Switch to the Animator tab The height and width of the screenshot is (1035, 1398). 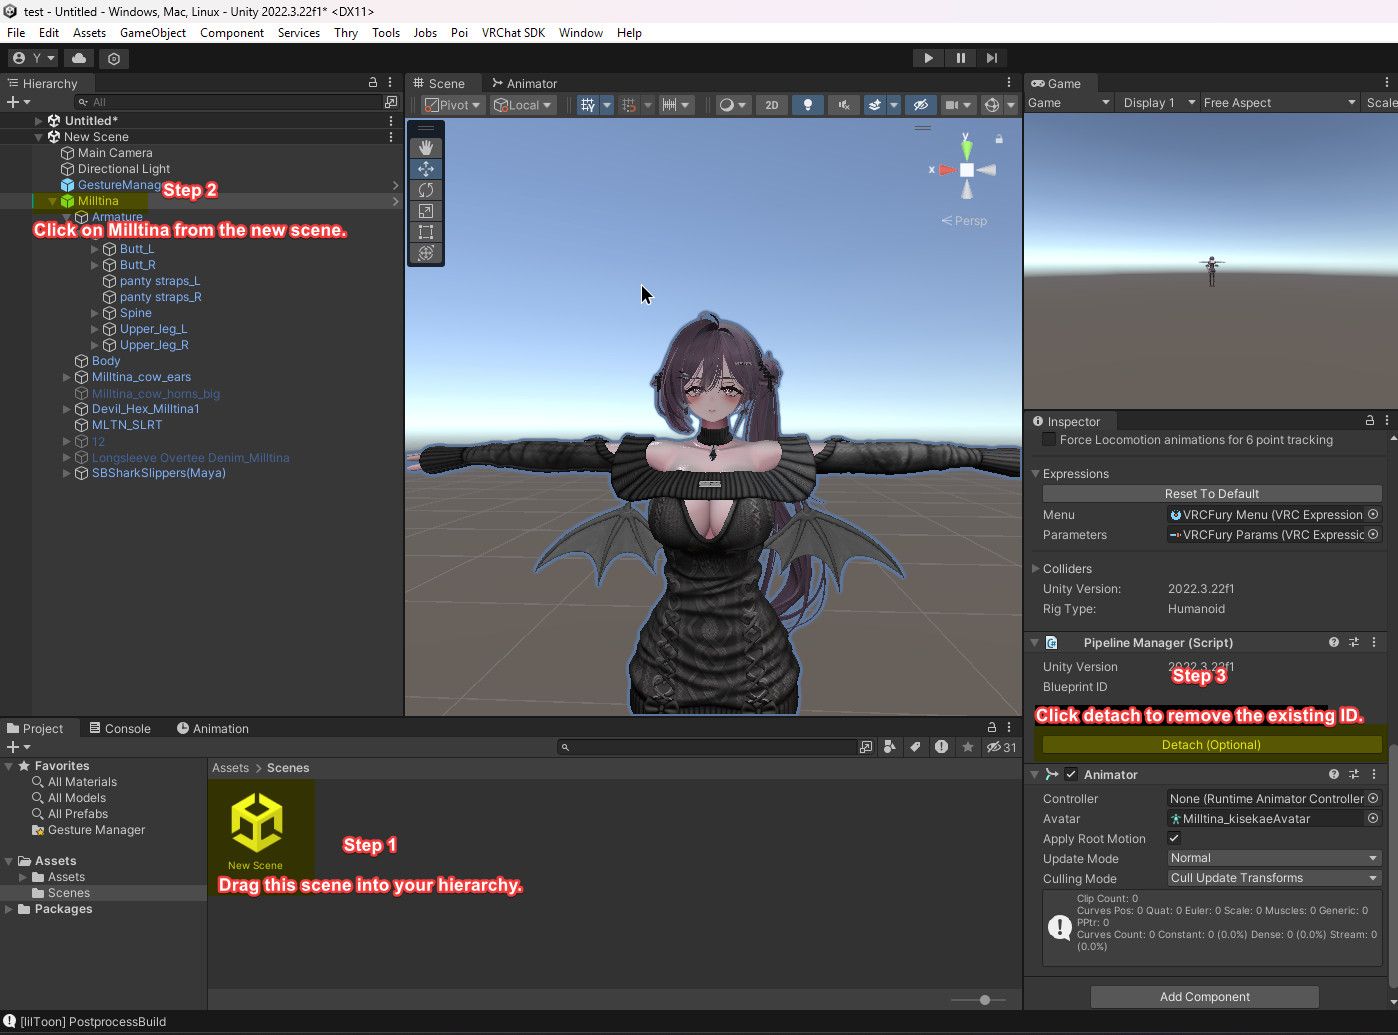click(x=524, y=83)
